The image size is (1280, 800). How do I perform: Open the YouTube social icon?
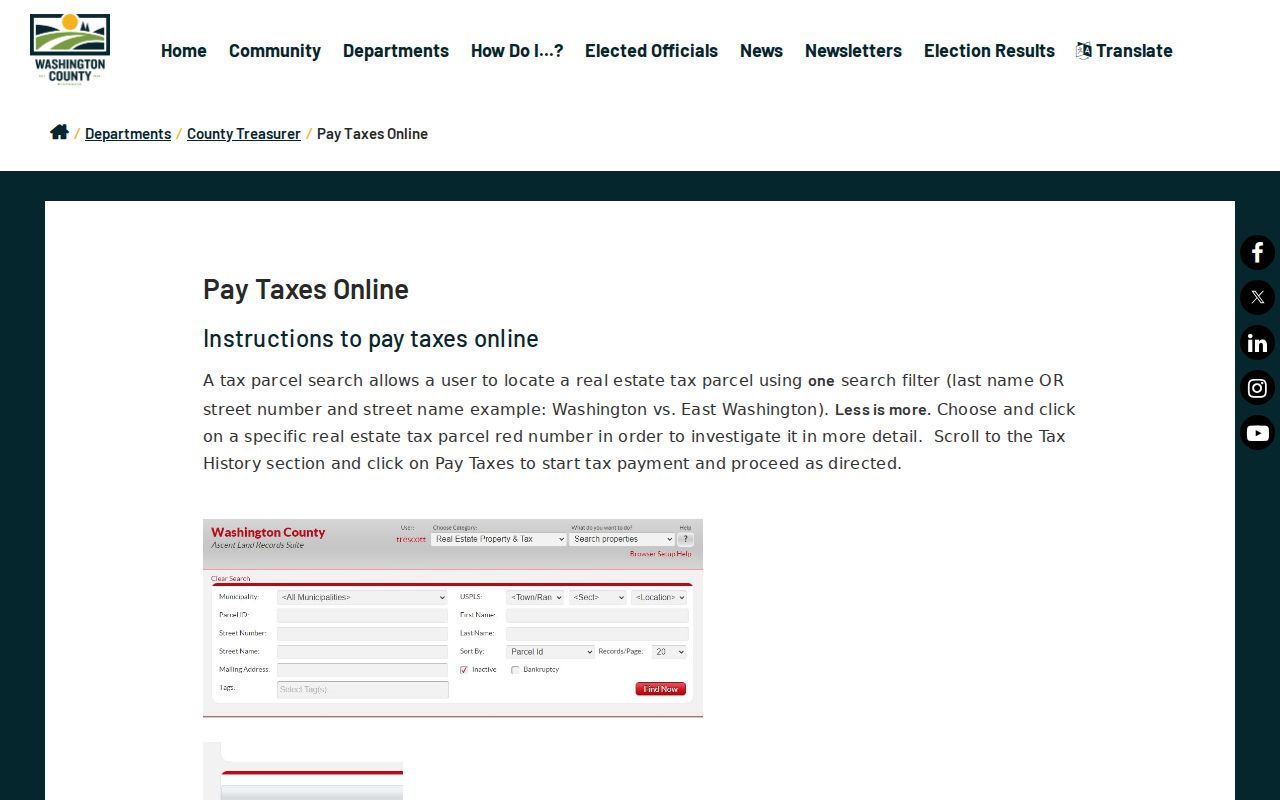1257,433
